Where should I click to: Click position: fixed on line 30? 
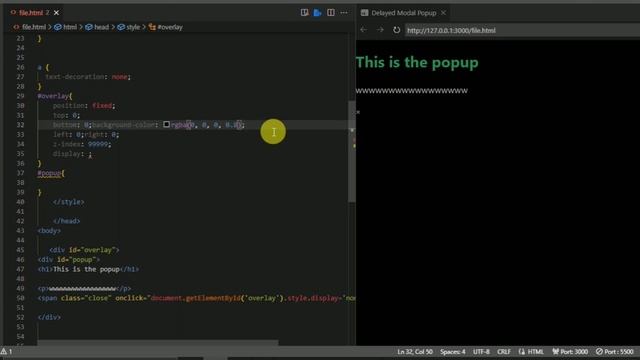[84, 106]
